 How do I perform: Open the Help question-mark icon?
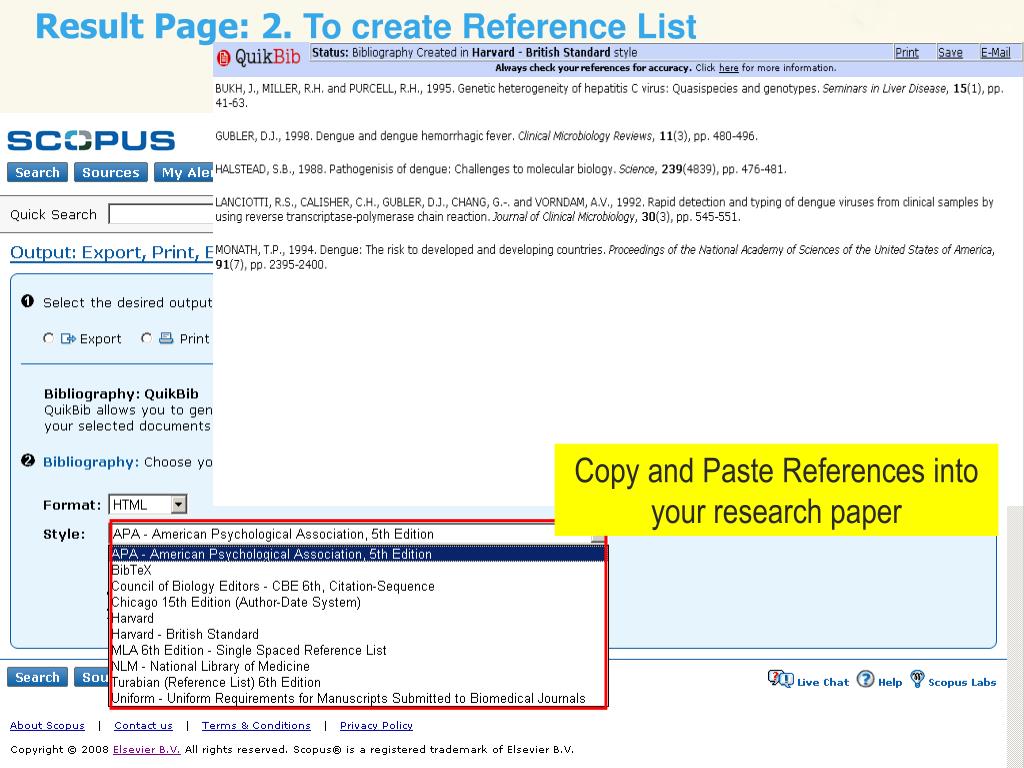[x=865, y=679]
